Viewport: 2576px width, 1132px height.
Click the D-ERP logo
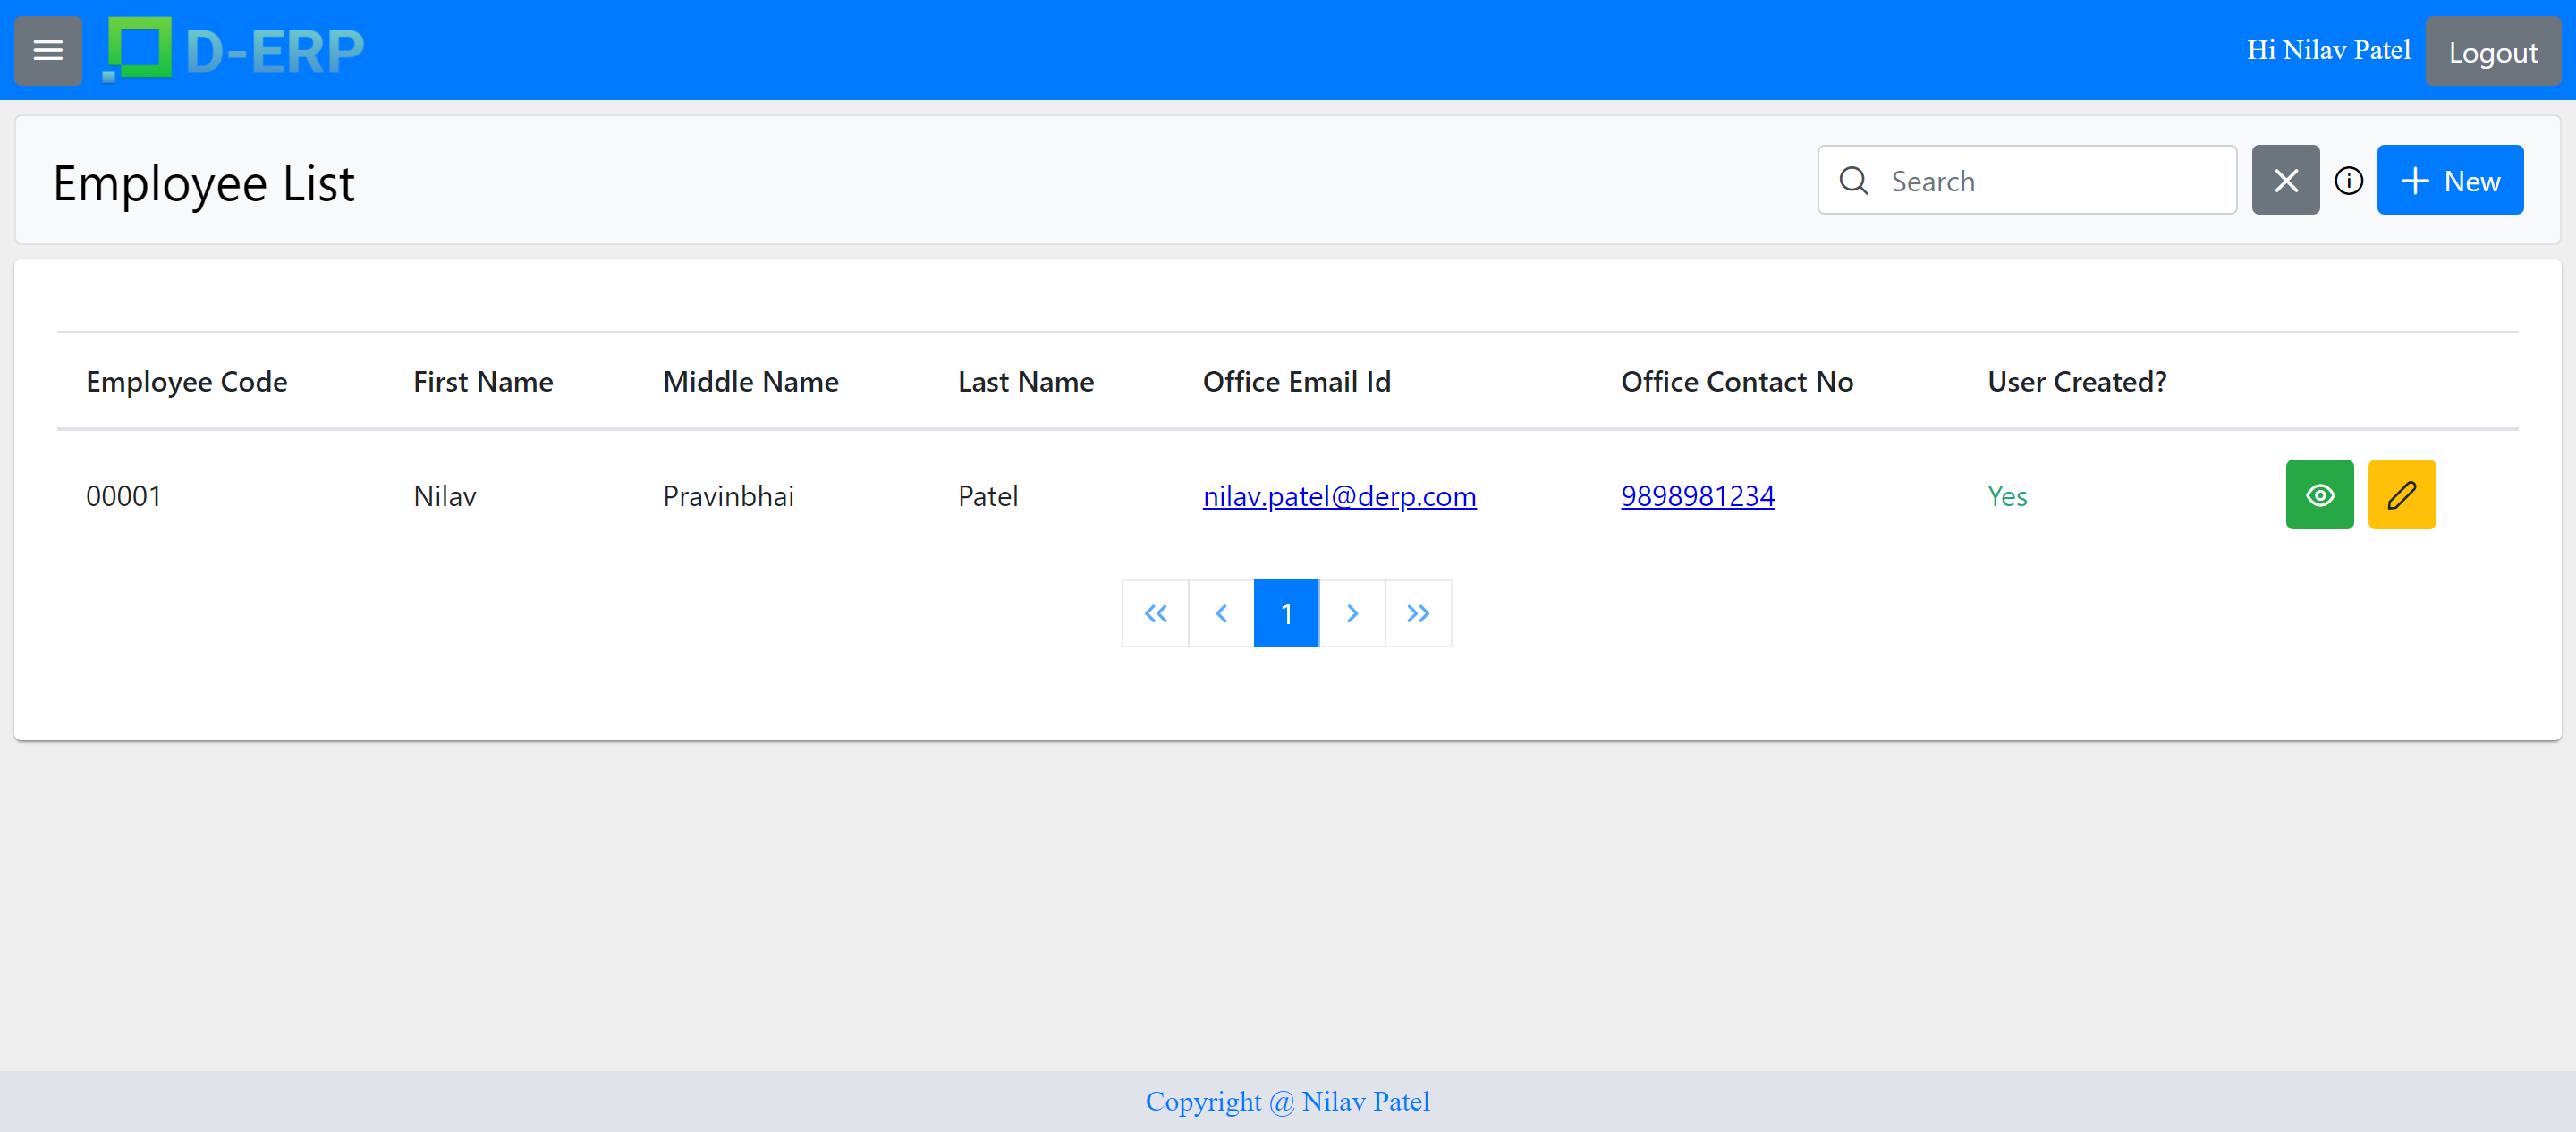click(x=234, y=50)
